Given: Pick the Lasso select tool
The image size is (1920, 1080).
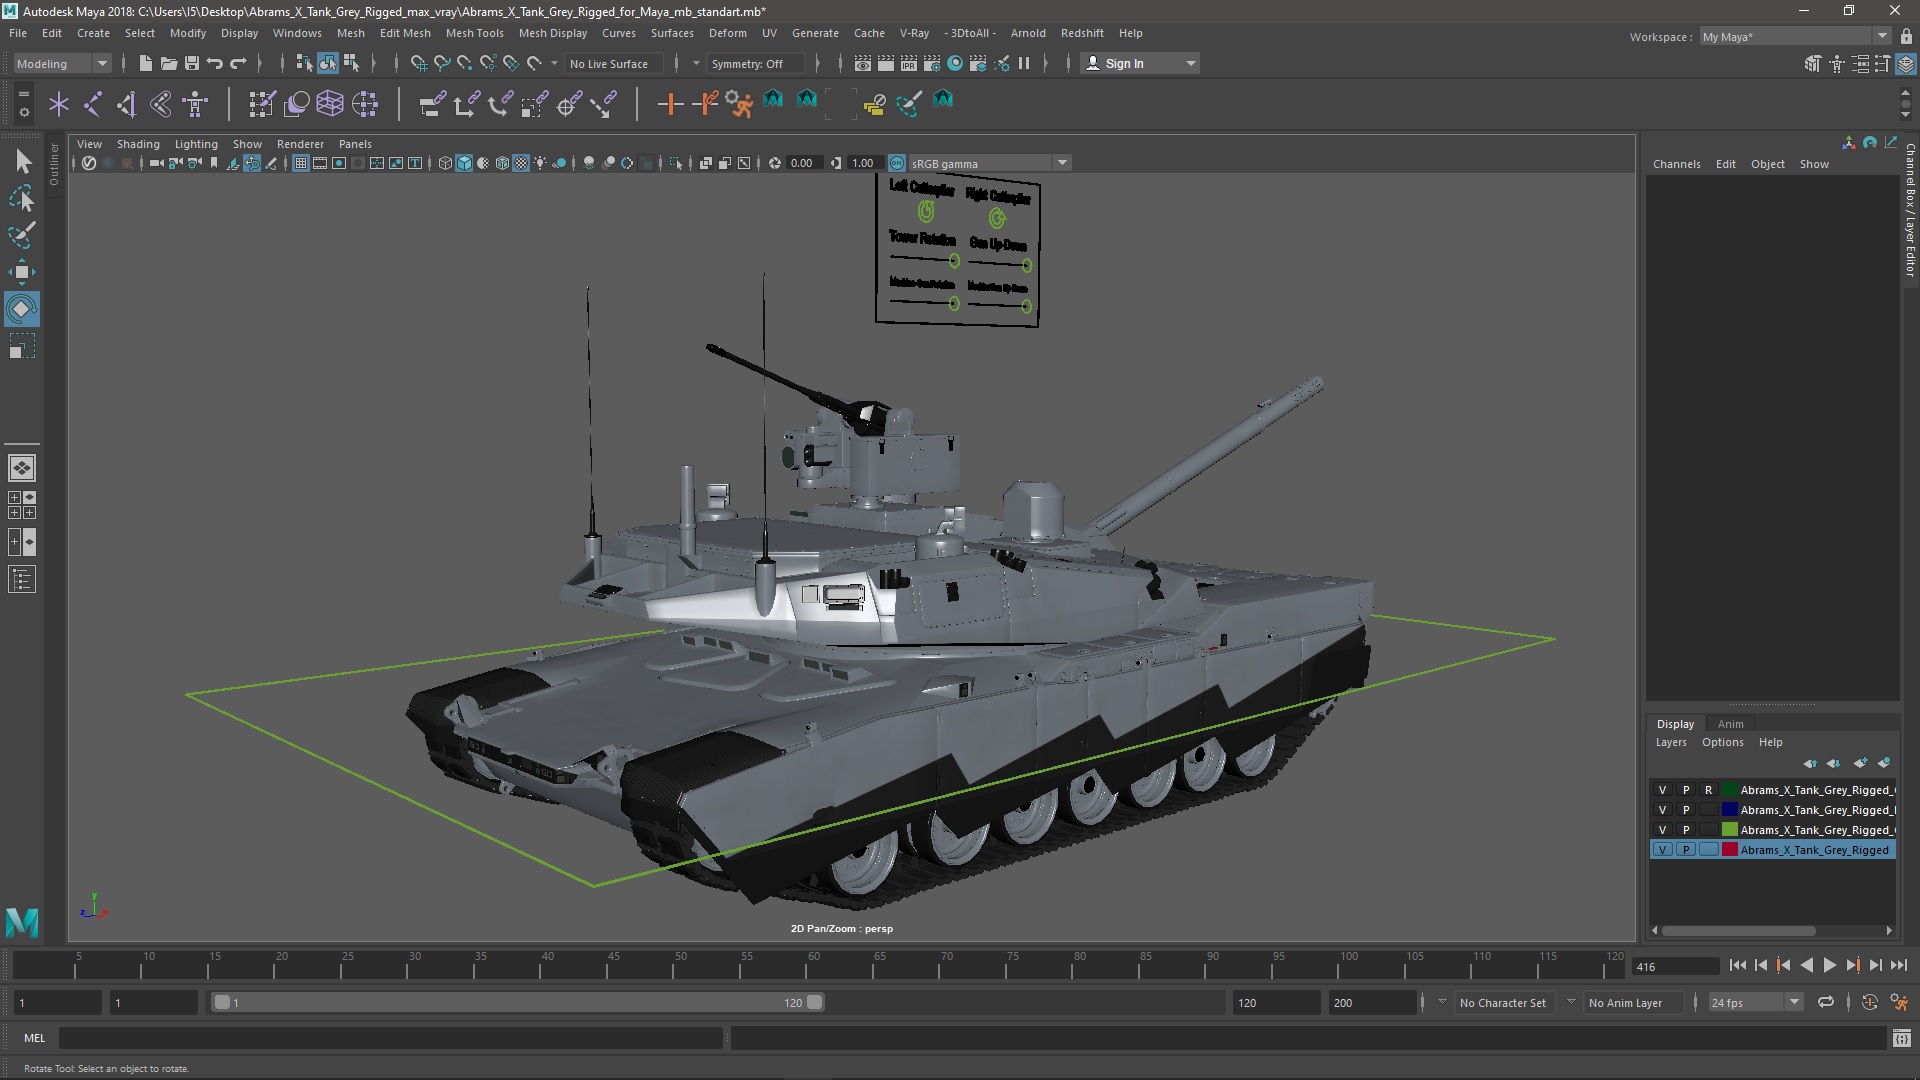Looking at the screenshot, I should coord(21,199).
